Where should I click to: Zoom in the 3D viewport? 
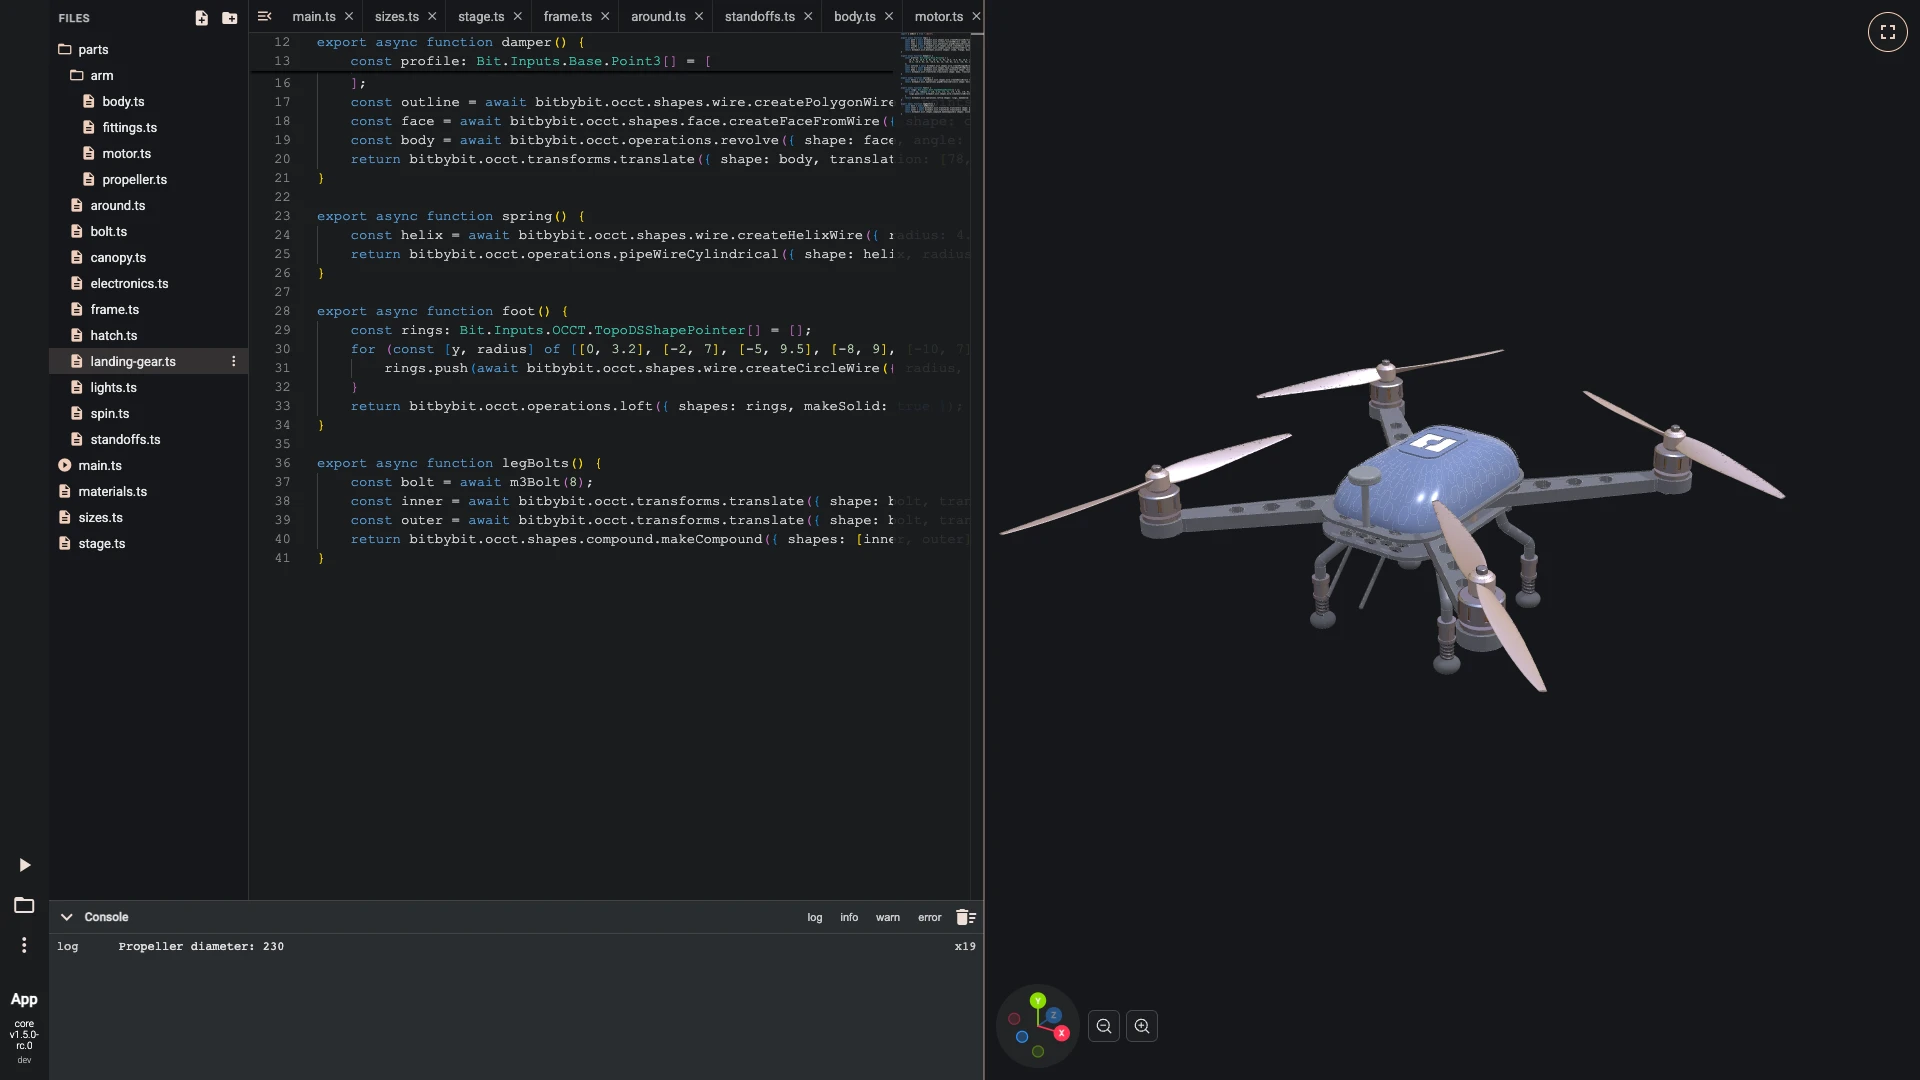click(x=1142, y=1026)
